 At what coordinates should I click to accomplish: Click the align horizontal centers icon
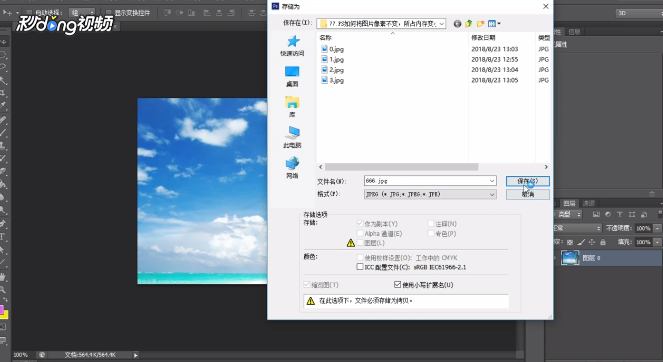pos(219,13)
